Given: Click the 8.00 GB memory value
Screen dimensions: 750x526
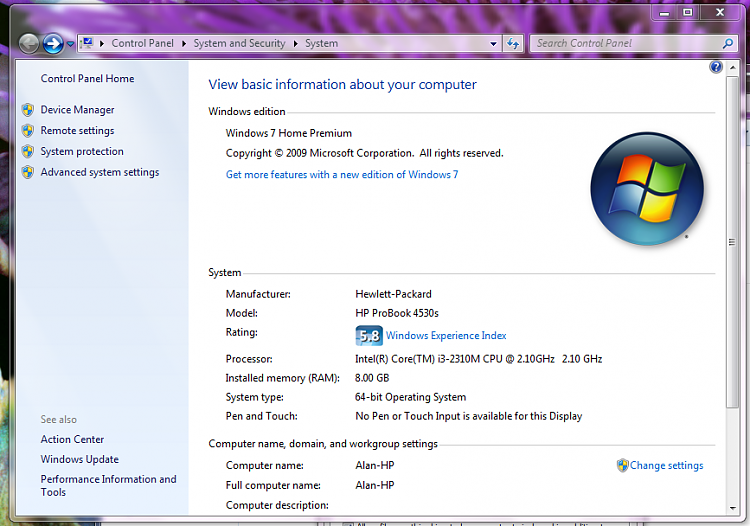Looking at the screenshot, I should pos(372,378).
